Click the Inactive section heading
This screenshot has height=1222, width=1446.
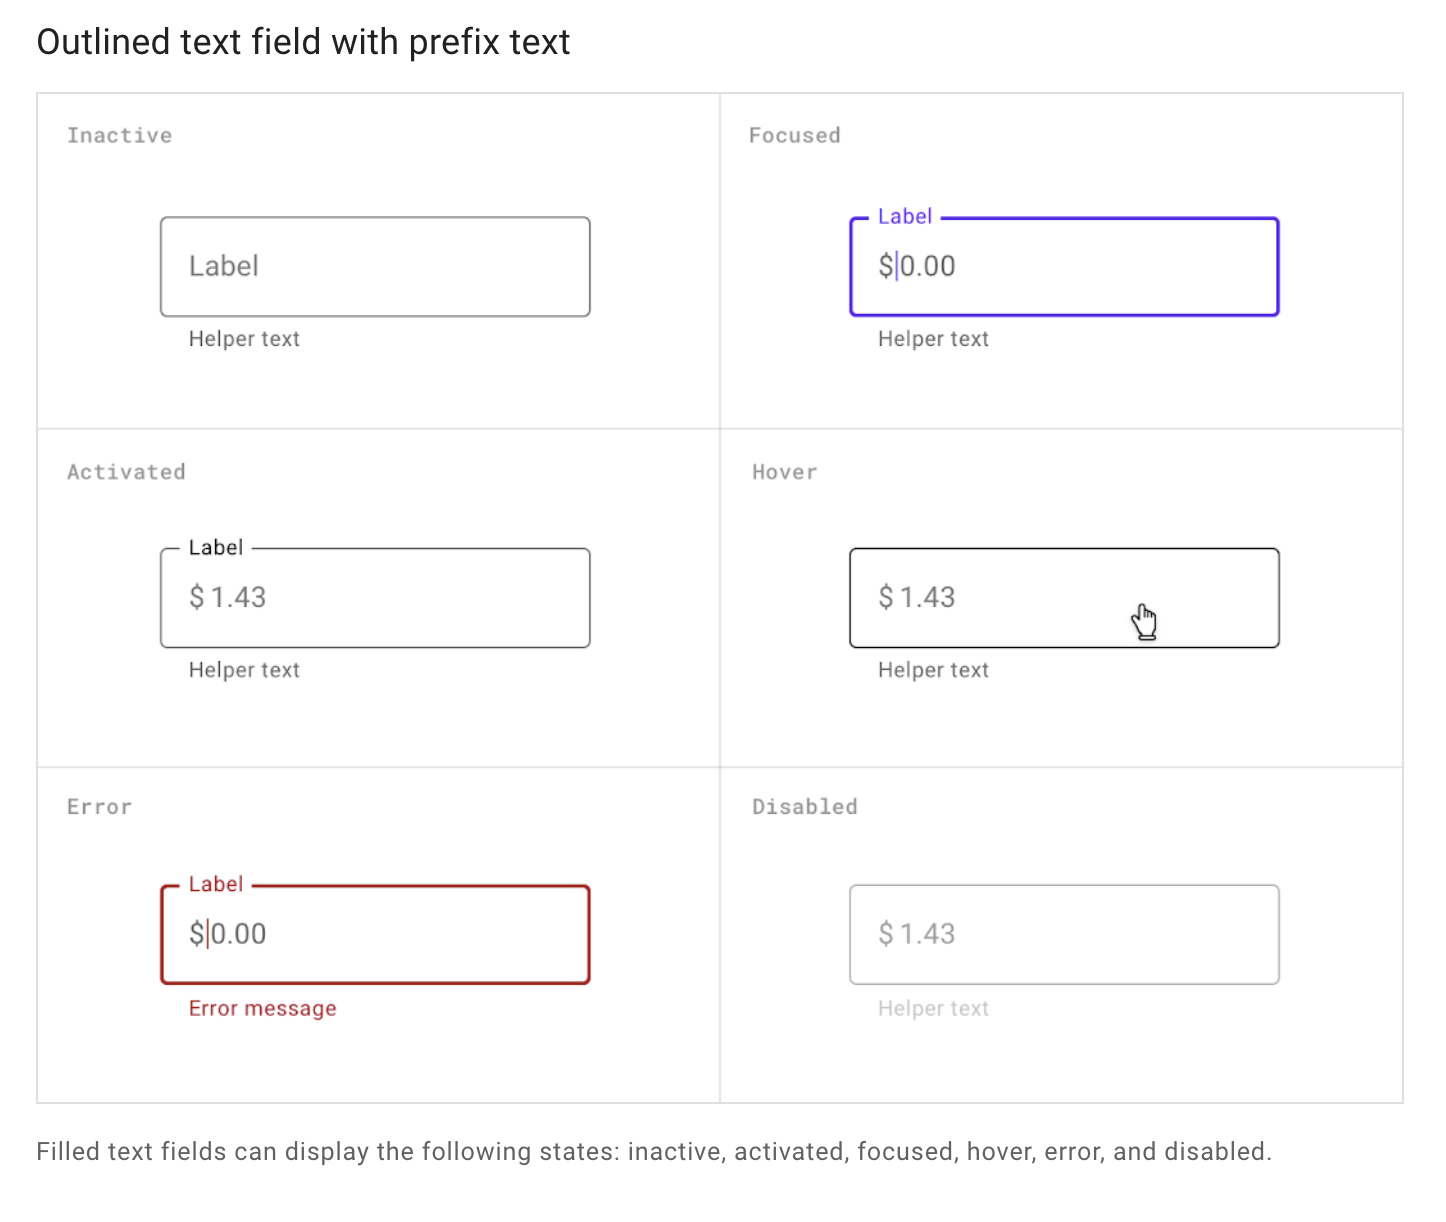119,135
